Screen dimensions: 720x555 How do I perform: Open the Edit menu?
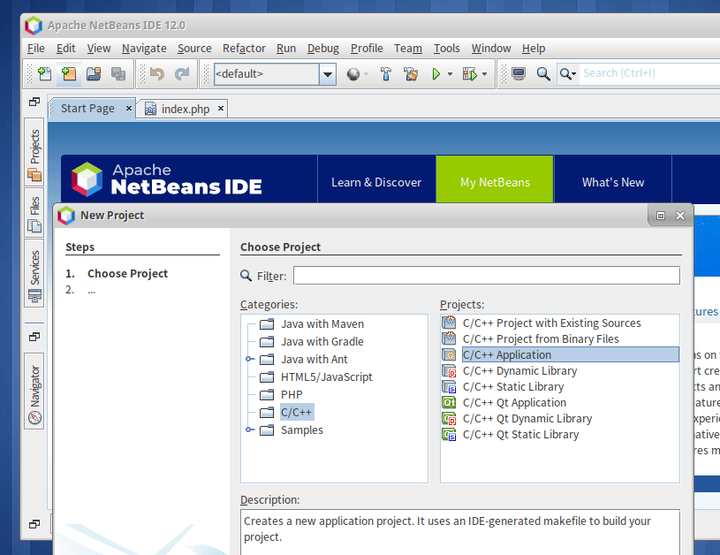tap(66, 48)
